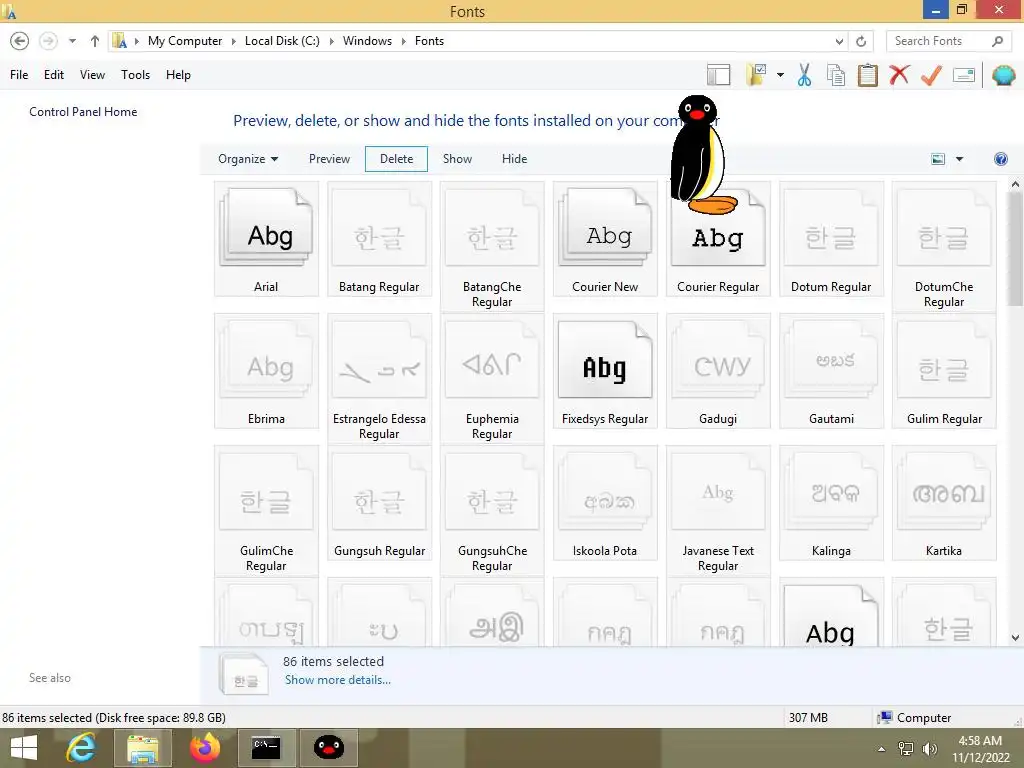Screen dimensions: 1024x768
Task: Click the folder options toolbar icon
Action: pos(756,75)
